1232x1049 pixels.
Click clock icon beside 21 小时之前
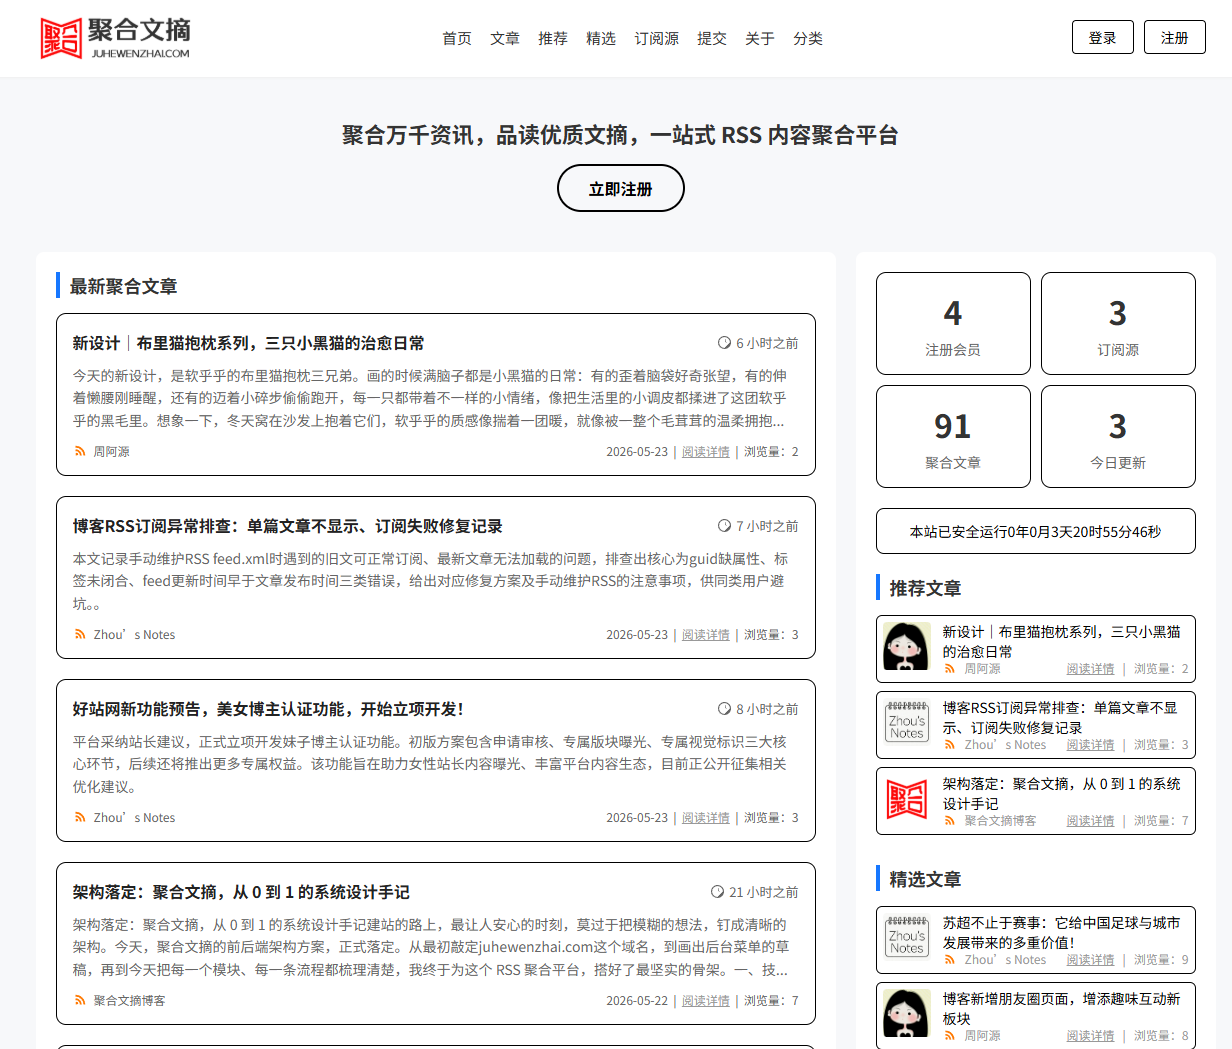[717, 892]
